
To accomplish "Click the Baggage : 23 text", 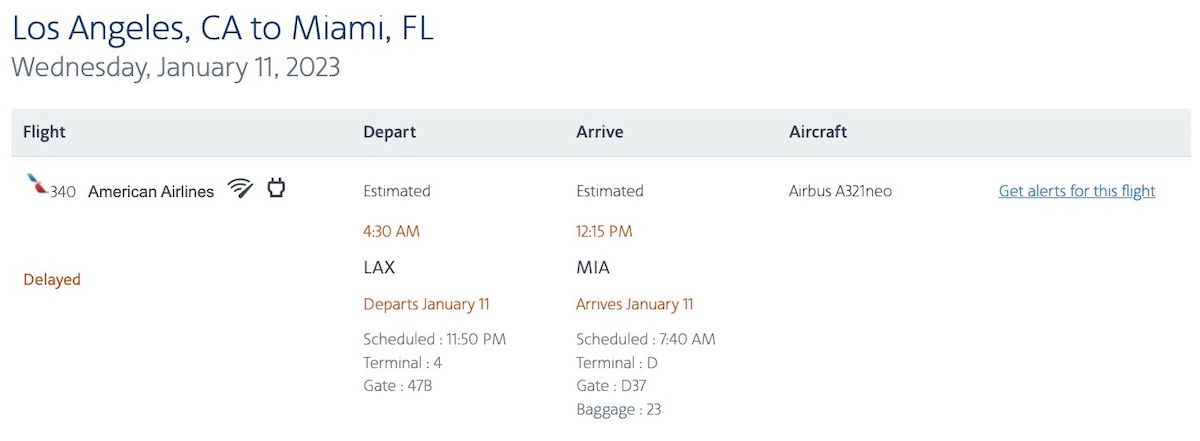I will pyautogui.click(x=619, y=409).
